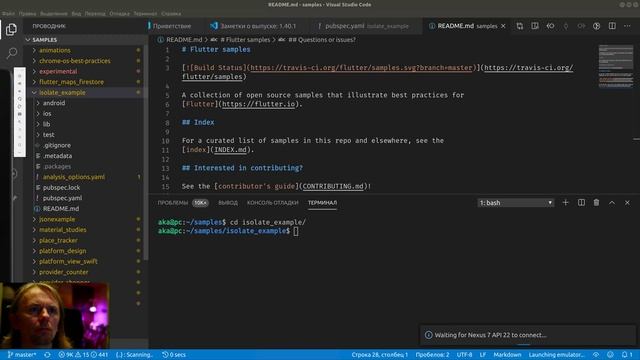The height and width of the screenshot is (360, 640).
Task: Click master branch in status bar
Action: [x=22, y=355]
